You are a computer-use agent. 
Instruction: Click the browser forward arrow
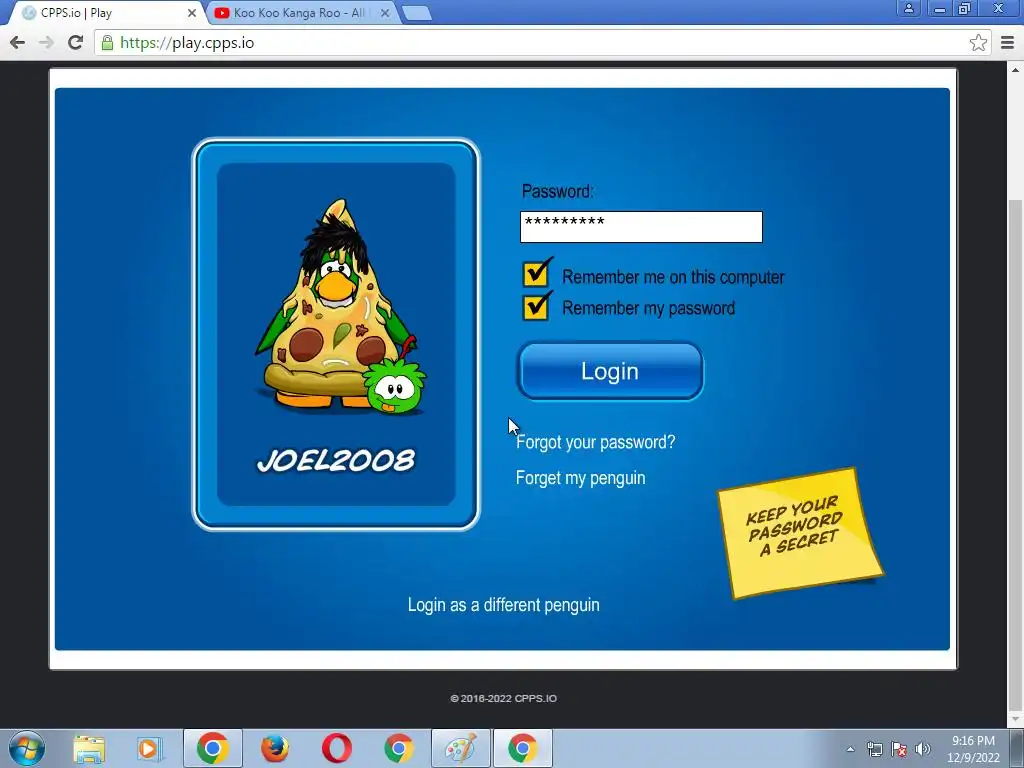coord(46,43)
